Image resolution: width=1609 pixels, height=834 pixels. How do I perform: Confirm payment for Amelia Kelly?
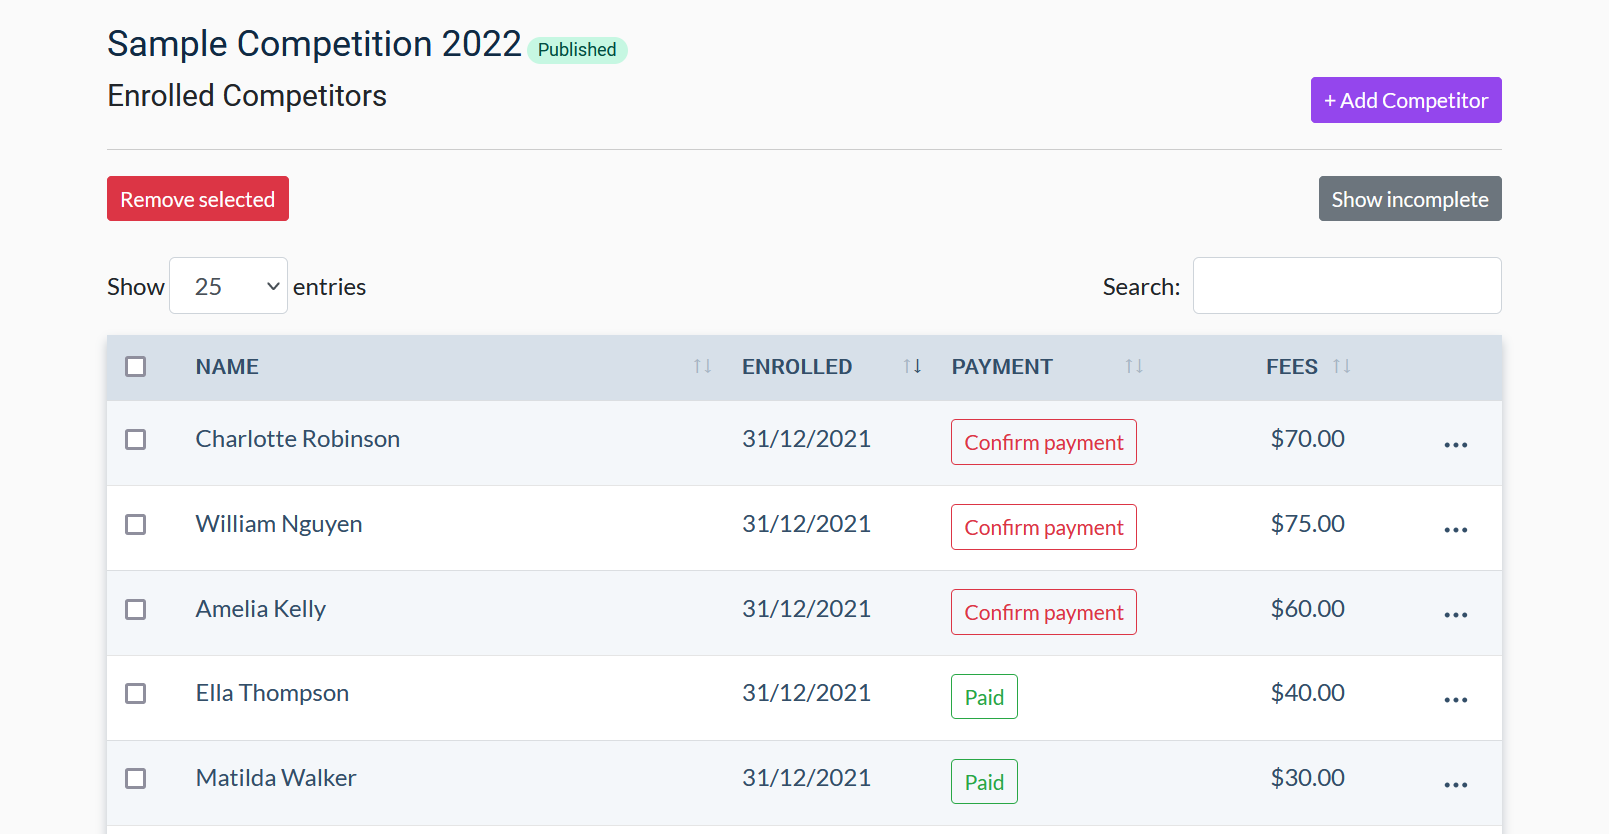pyautogui.click(x=1043, y=612)
